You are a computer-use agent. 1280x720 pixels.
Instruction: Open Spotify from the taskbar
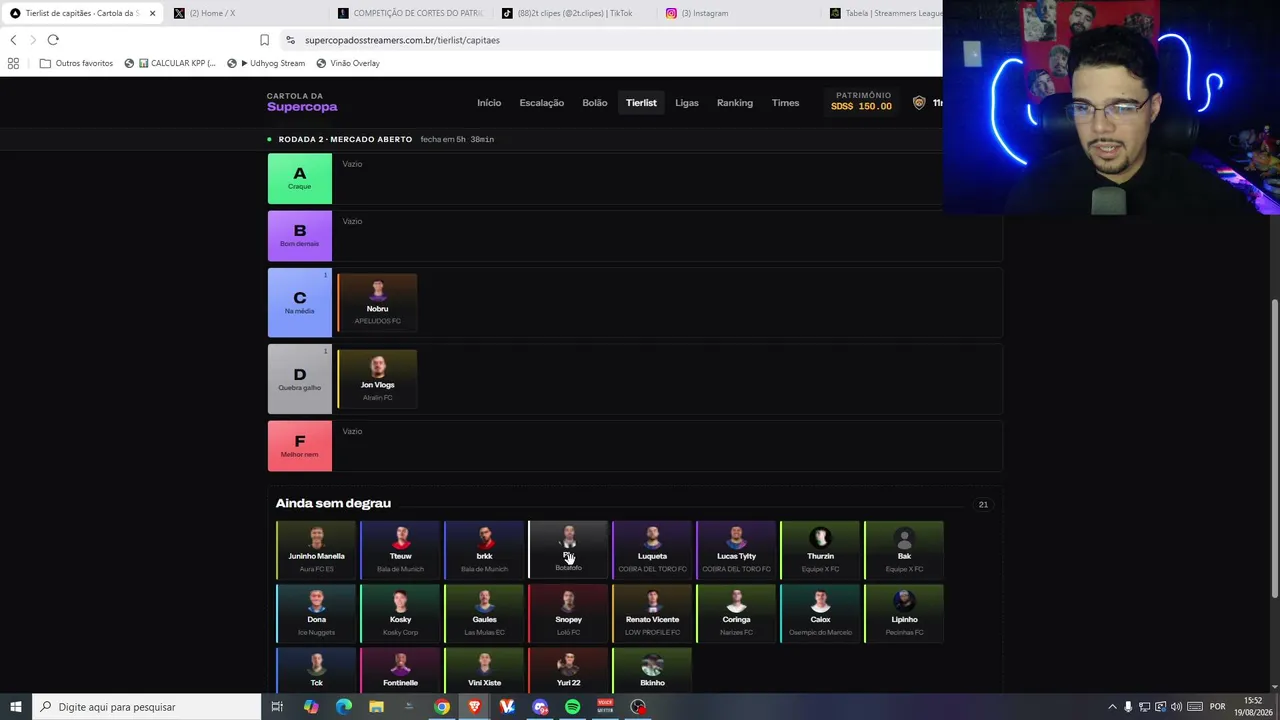point(572,707)
